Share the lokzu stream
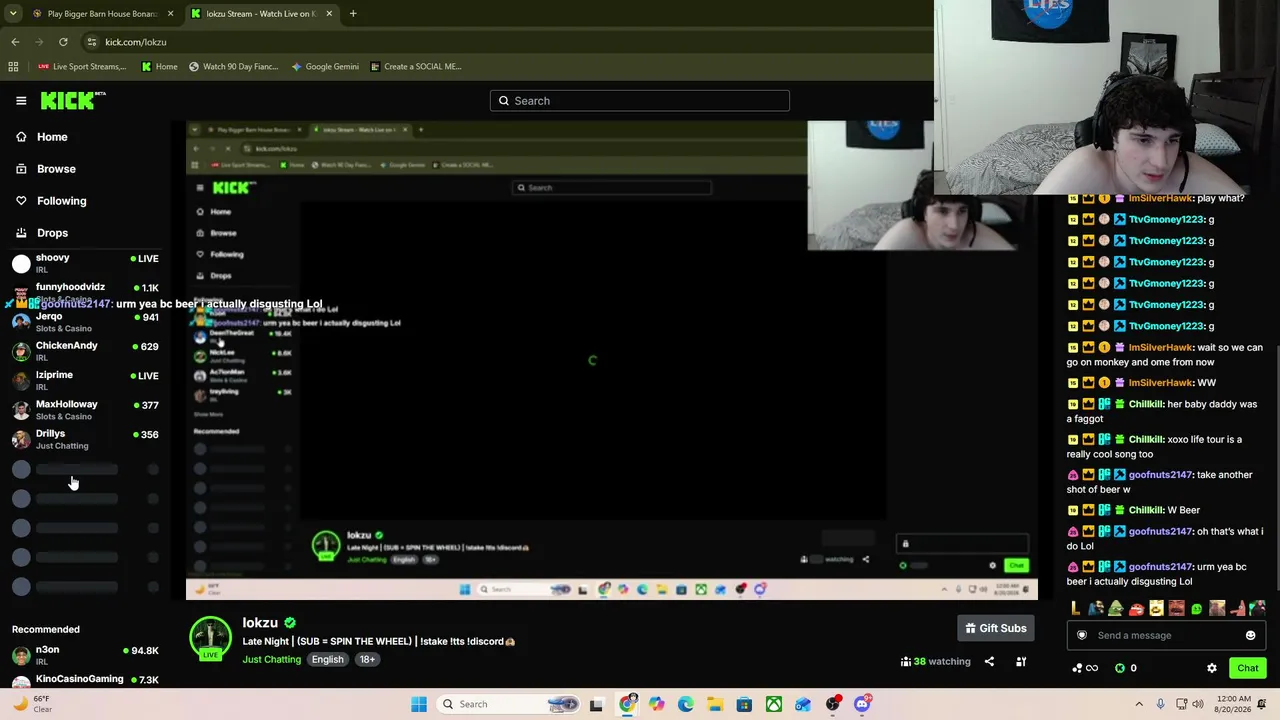Viewport: 1280px width, 720px height. (x=989, y=661)
